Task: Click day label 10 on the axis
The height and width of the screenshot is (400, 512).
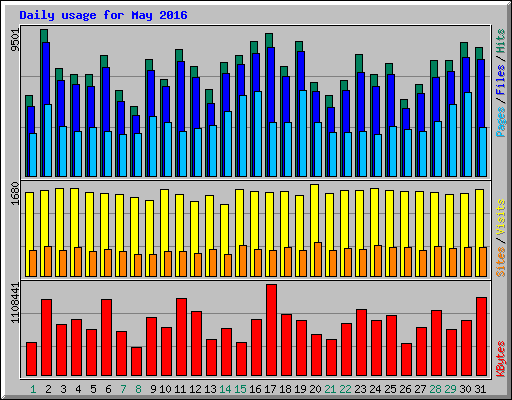Action: pyautogui.click(x=165, y=389)
